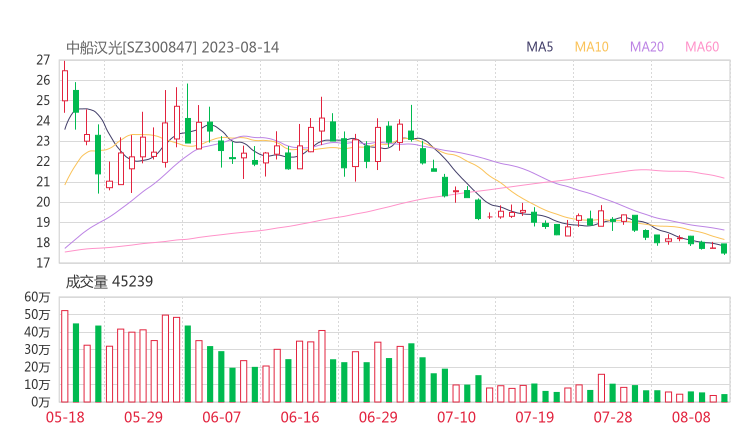Click the 06-07 date axis label
The image size is (740, 440).
pos(221,417)
